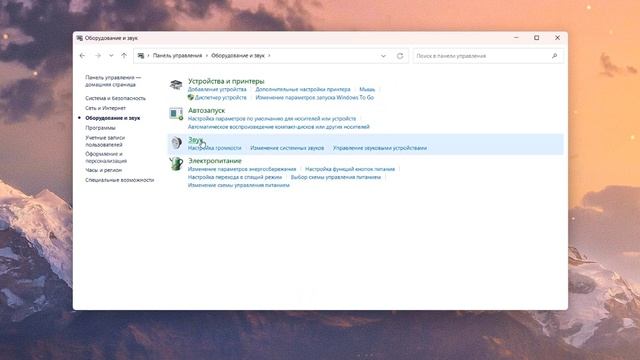Go forward with the Forward arrow

(98, 56)
